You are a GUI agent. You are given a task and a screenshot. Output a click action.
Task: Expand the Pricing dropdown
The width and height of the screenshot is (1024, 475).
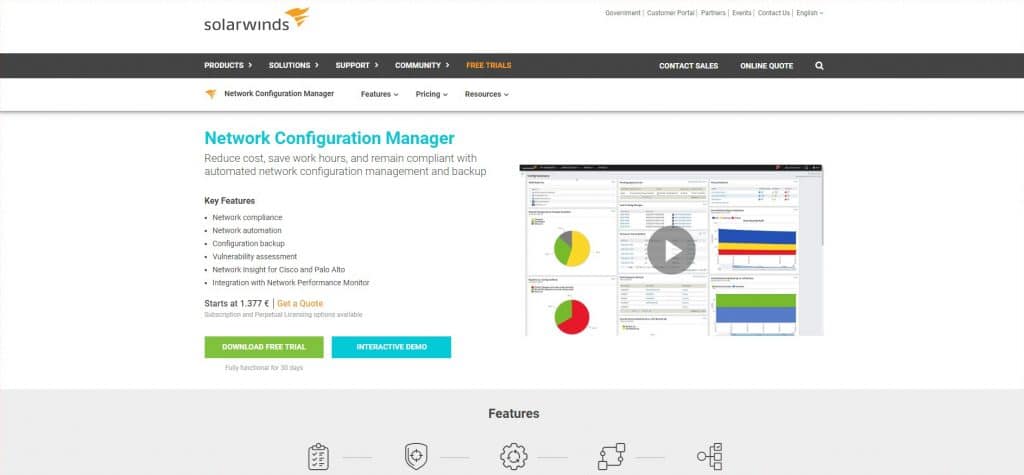[x=431, y=94]
